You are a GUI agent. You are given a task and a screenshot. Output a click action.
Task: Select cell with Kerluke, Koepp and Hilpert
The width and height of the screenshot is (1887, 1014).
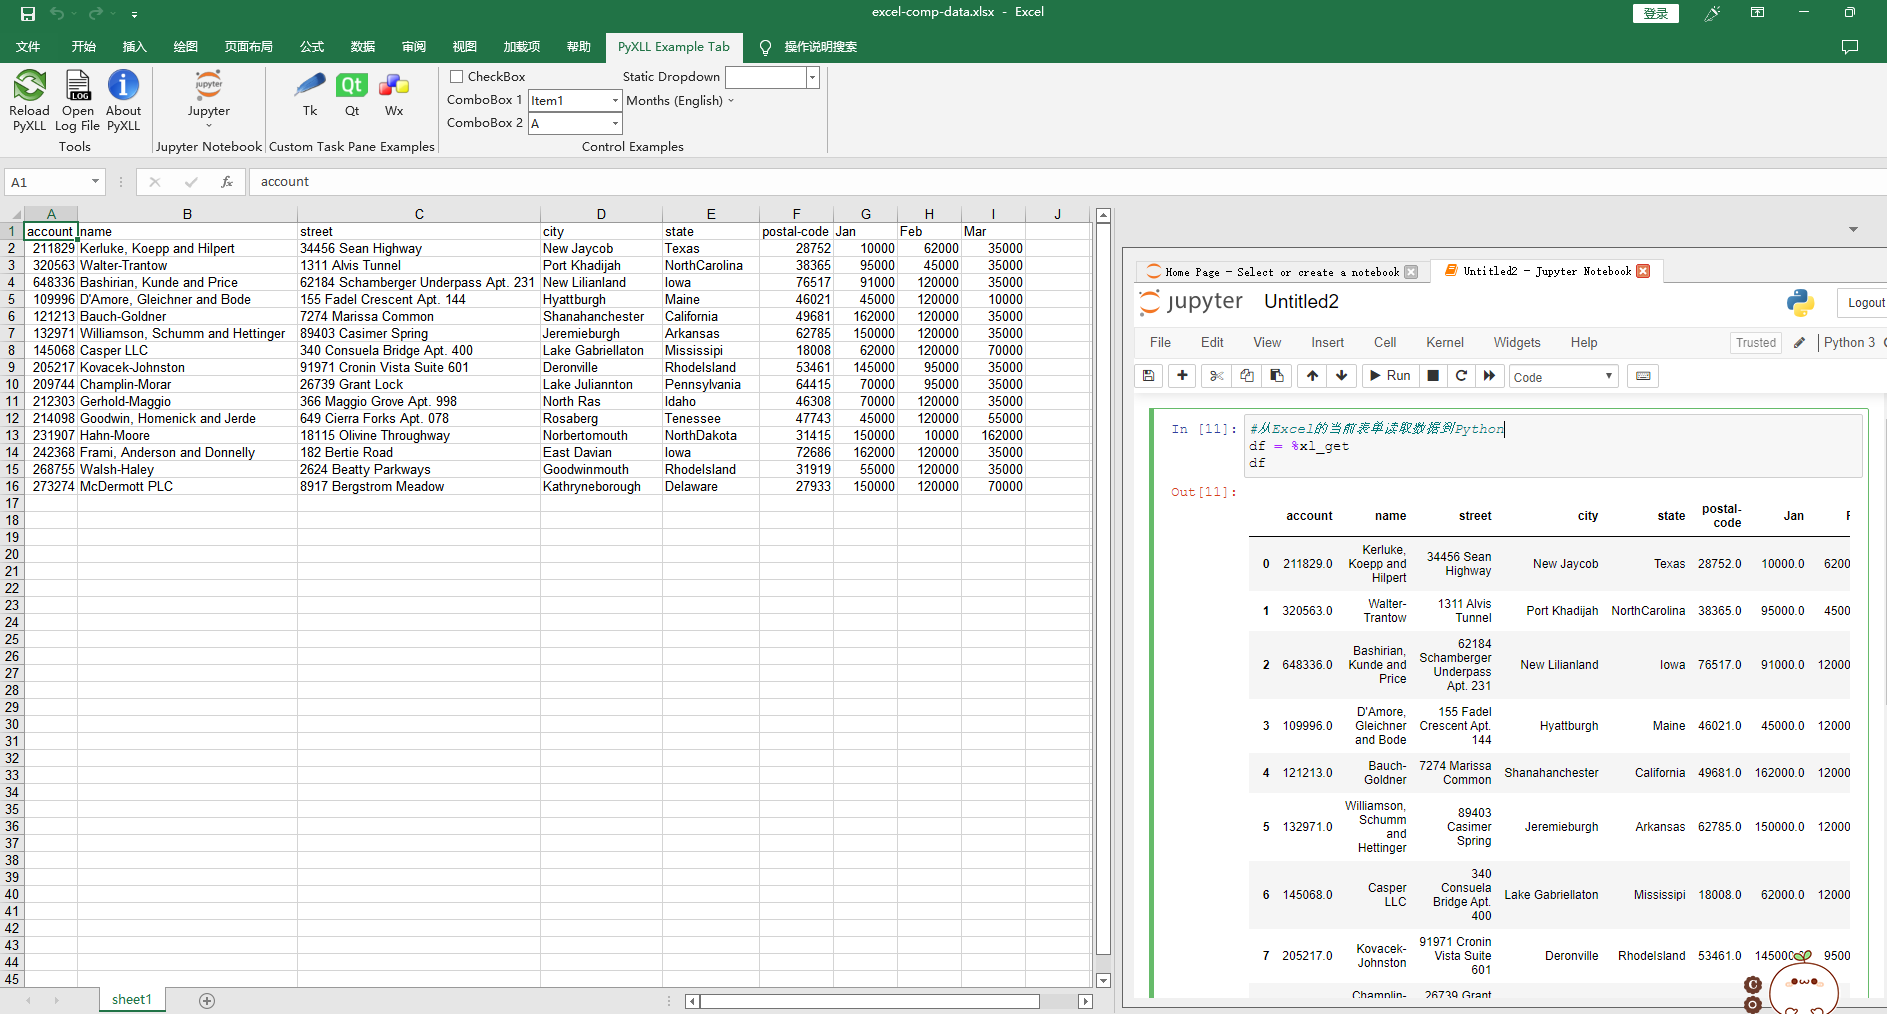(x=187, y=249)
